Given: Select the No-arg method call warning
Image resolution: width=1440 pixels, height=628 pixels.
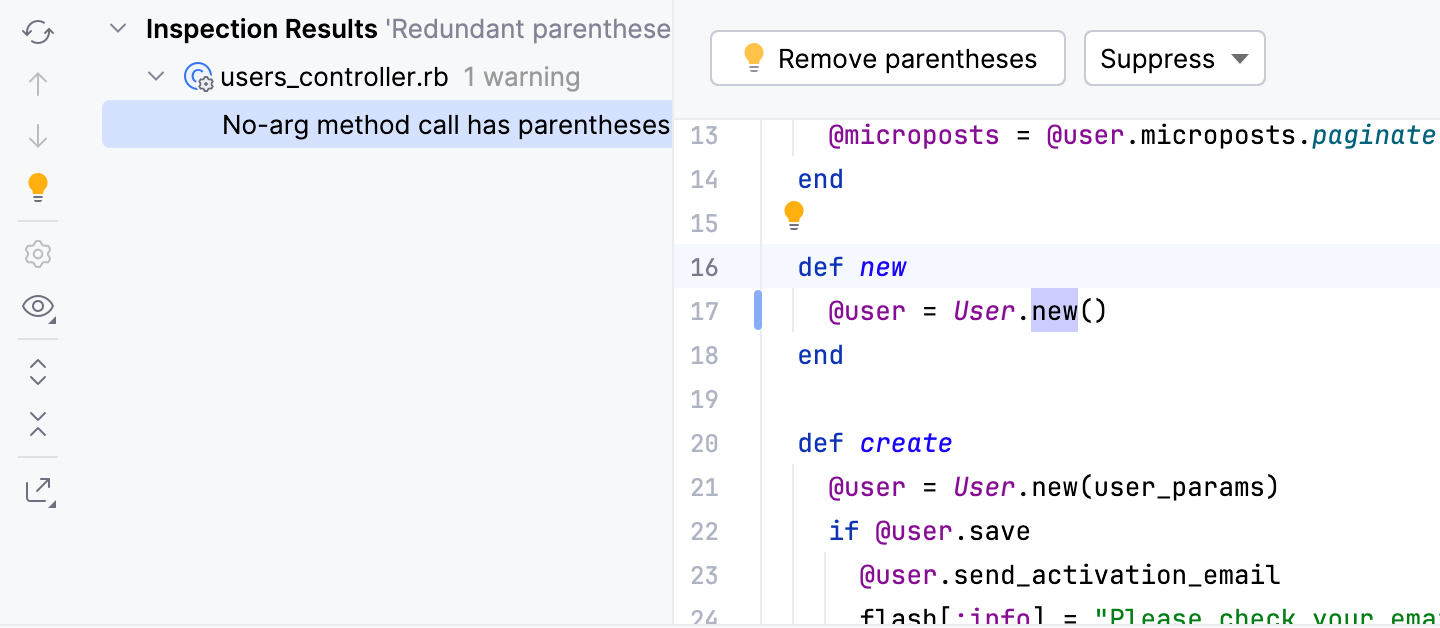Looking at the screenshot, I should tap(445, 125).
